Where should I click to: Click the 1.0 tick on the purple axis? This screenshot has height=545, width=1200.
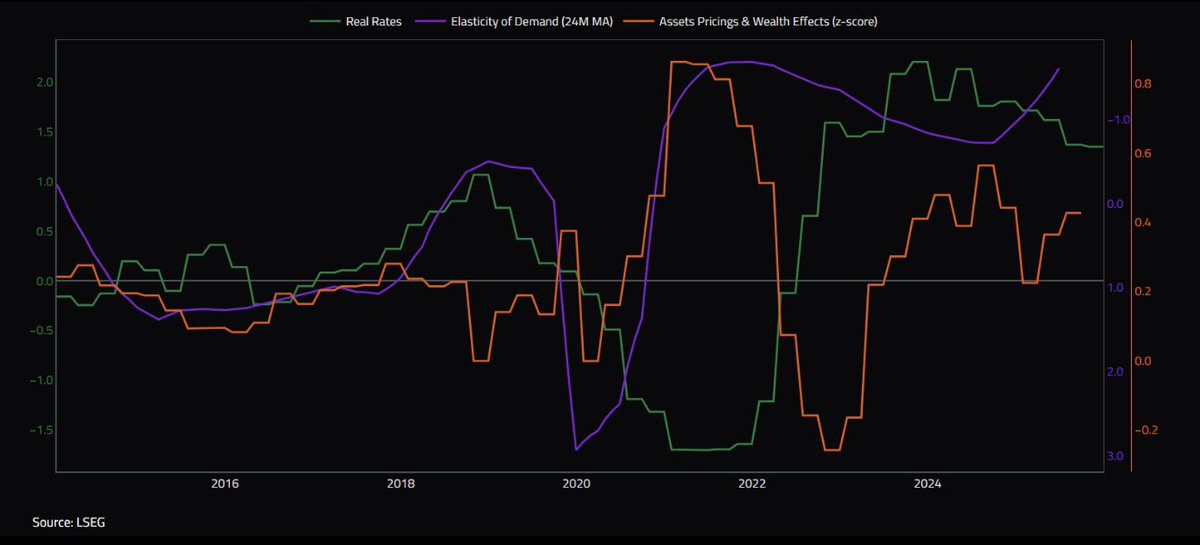tap(1117, 288)
